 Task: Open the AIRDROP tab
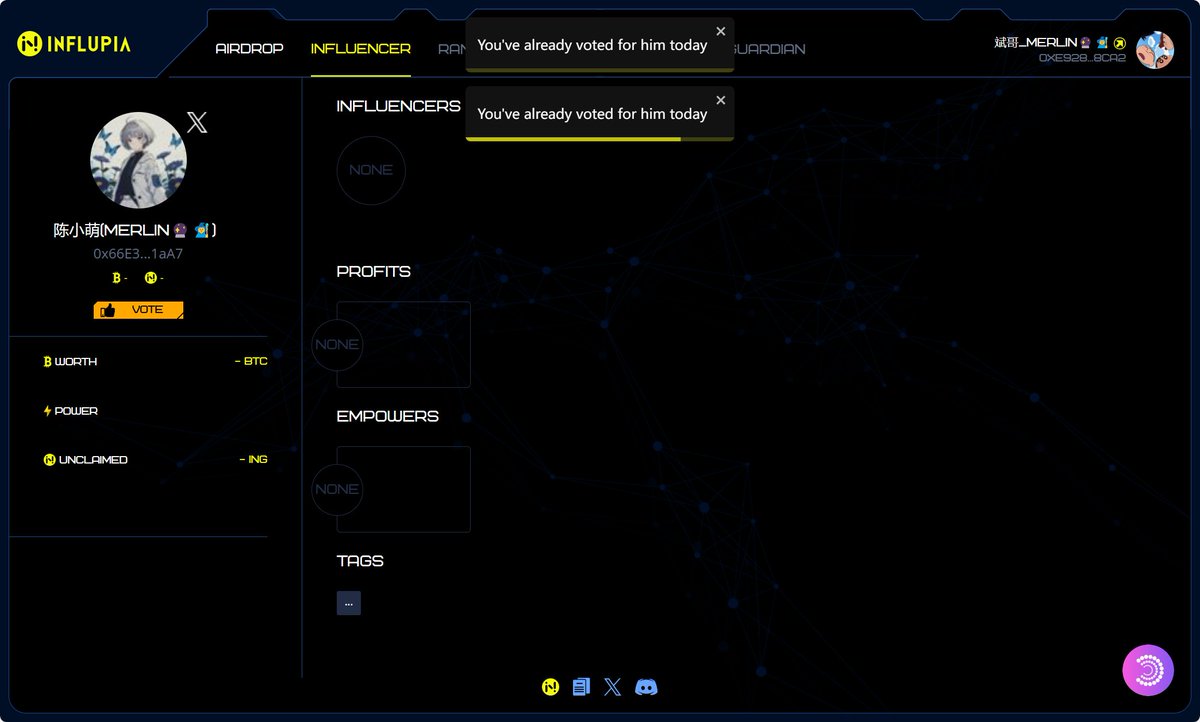point(250,49)
